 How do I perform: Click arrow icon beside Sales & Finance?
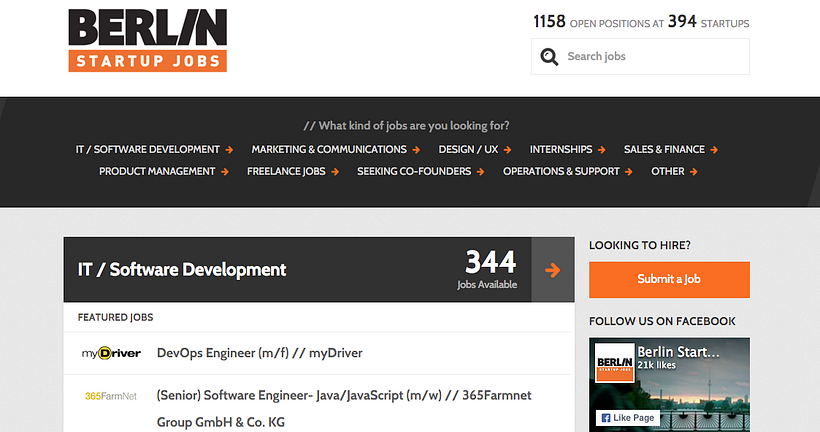pos(714,150)
